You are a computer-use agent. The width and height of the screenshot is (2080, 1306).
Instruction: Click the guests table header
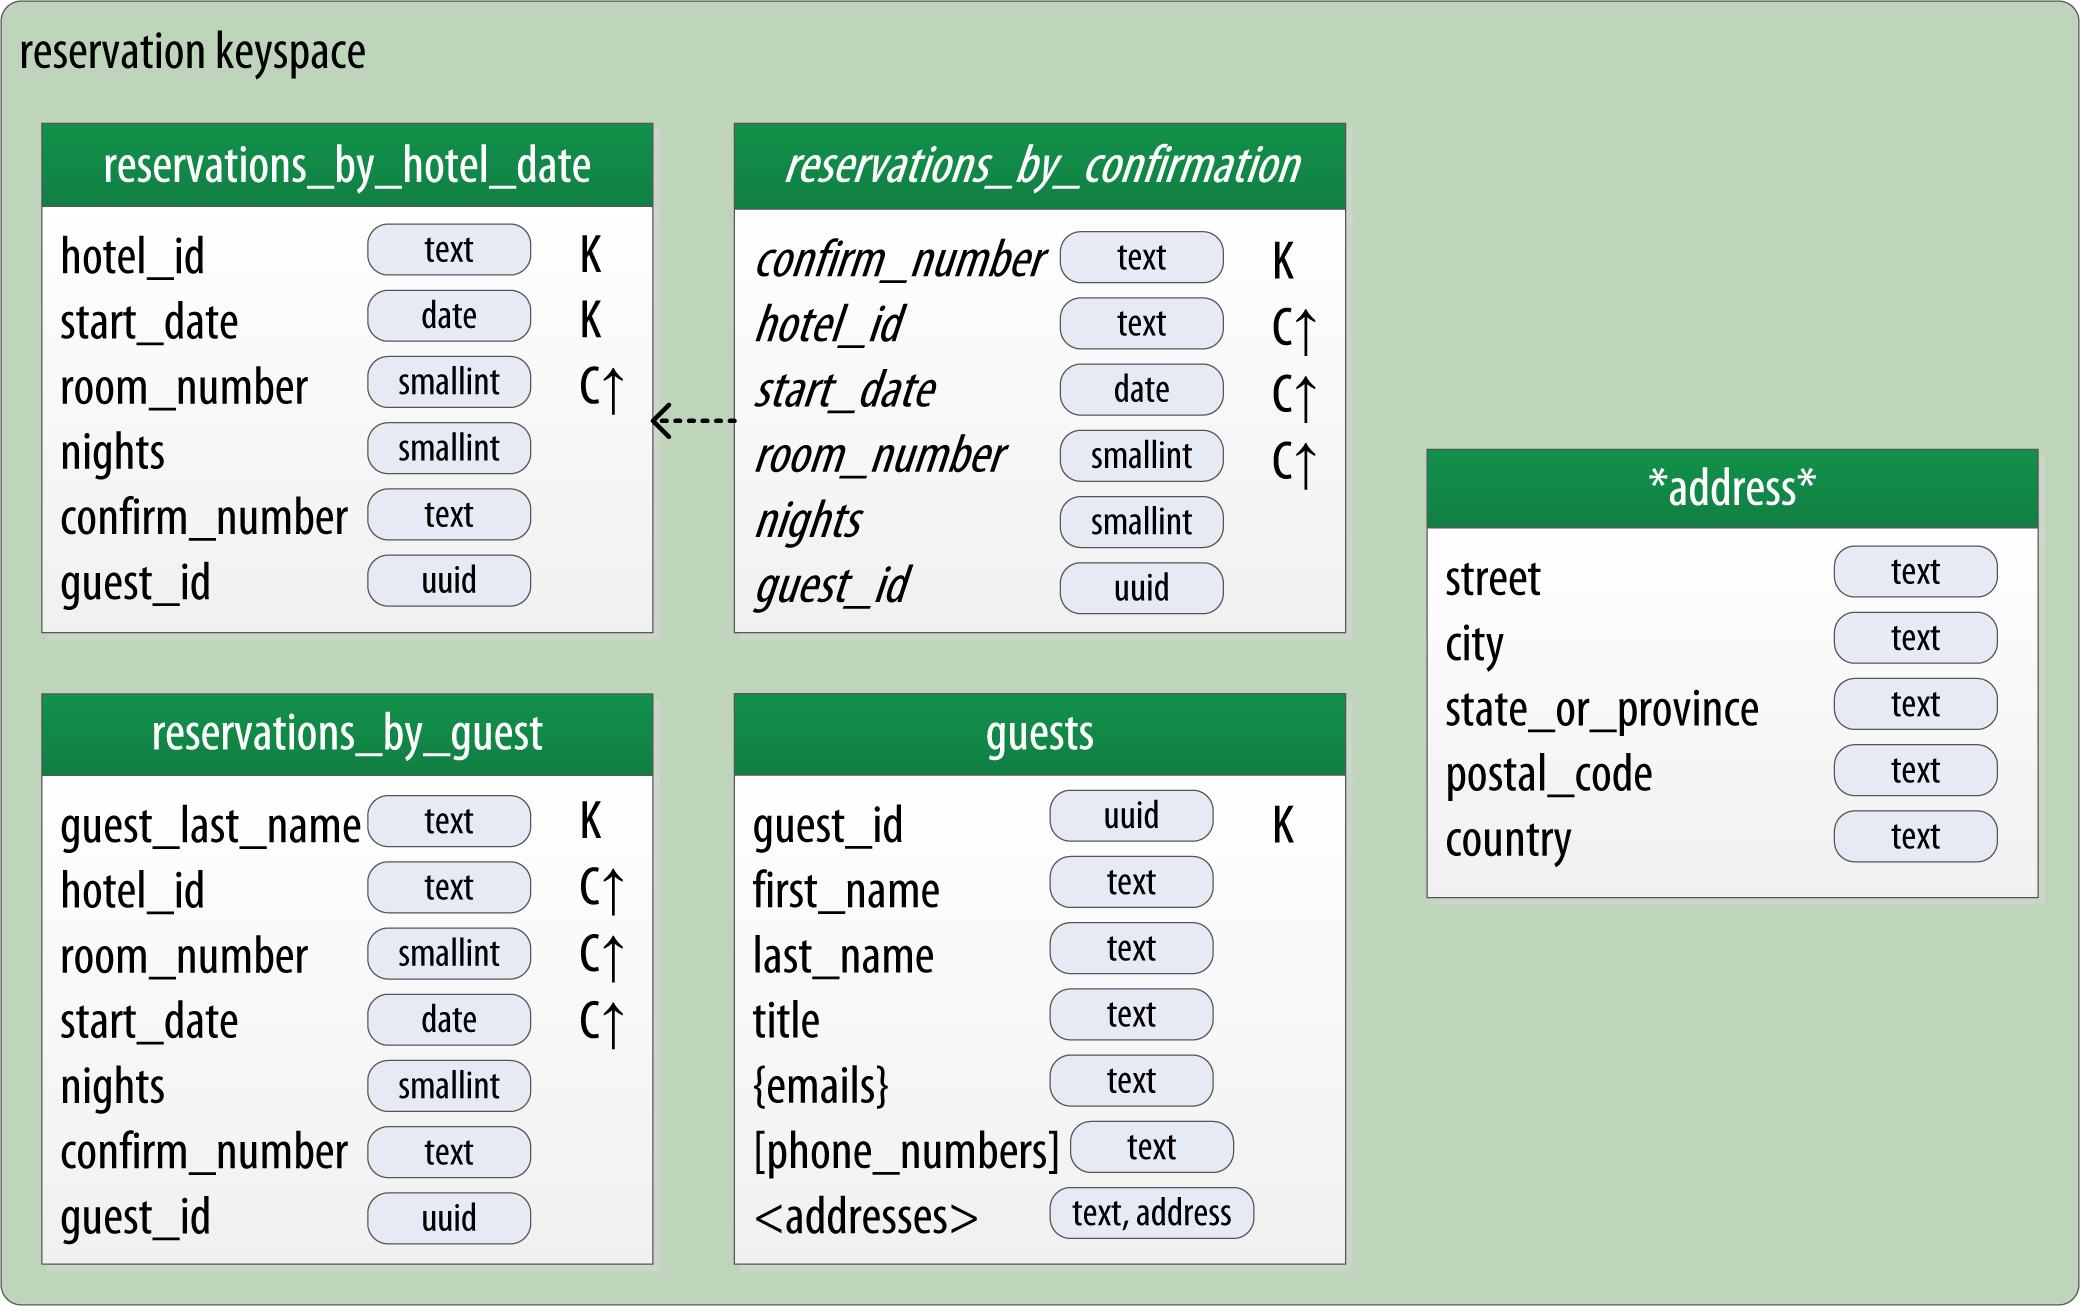coord(1040,735)
